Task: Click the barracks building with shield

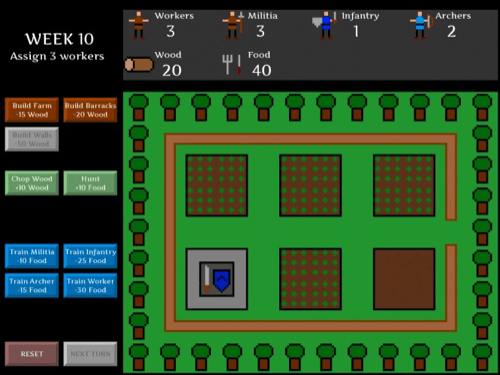Action: 217,279
